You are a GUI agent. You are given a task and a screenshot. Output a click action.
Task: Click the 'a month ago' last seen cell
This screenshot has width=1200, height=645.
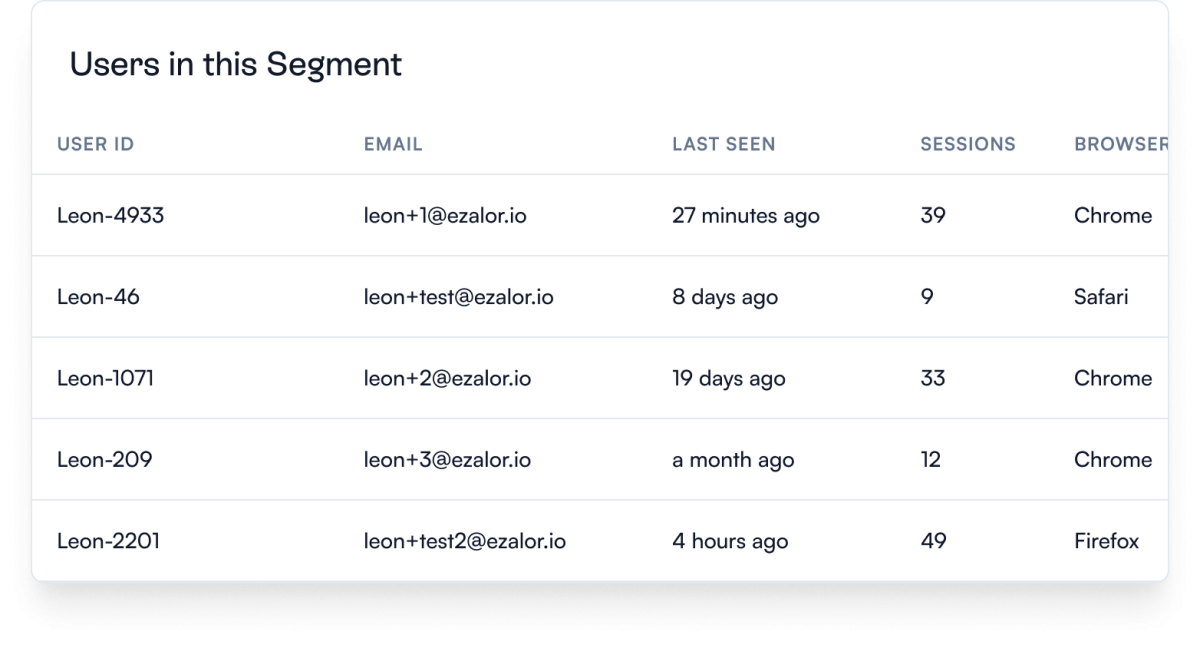[x=733, y=461]
